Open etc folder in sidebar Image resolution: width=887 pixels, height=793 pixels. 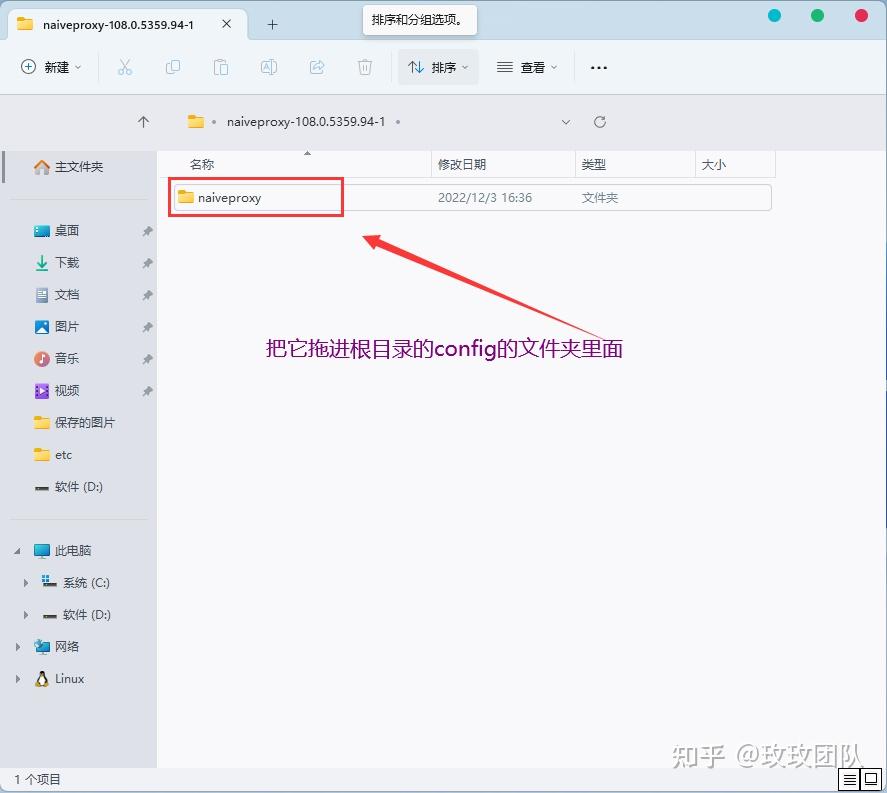point(63,455)
